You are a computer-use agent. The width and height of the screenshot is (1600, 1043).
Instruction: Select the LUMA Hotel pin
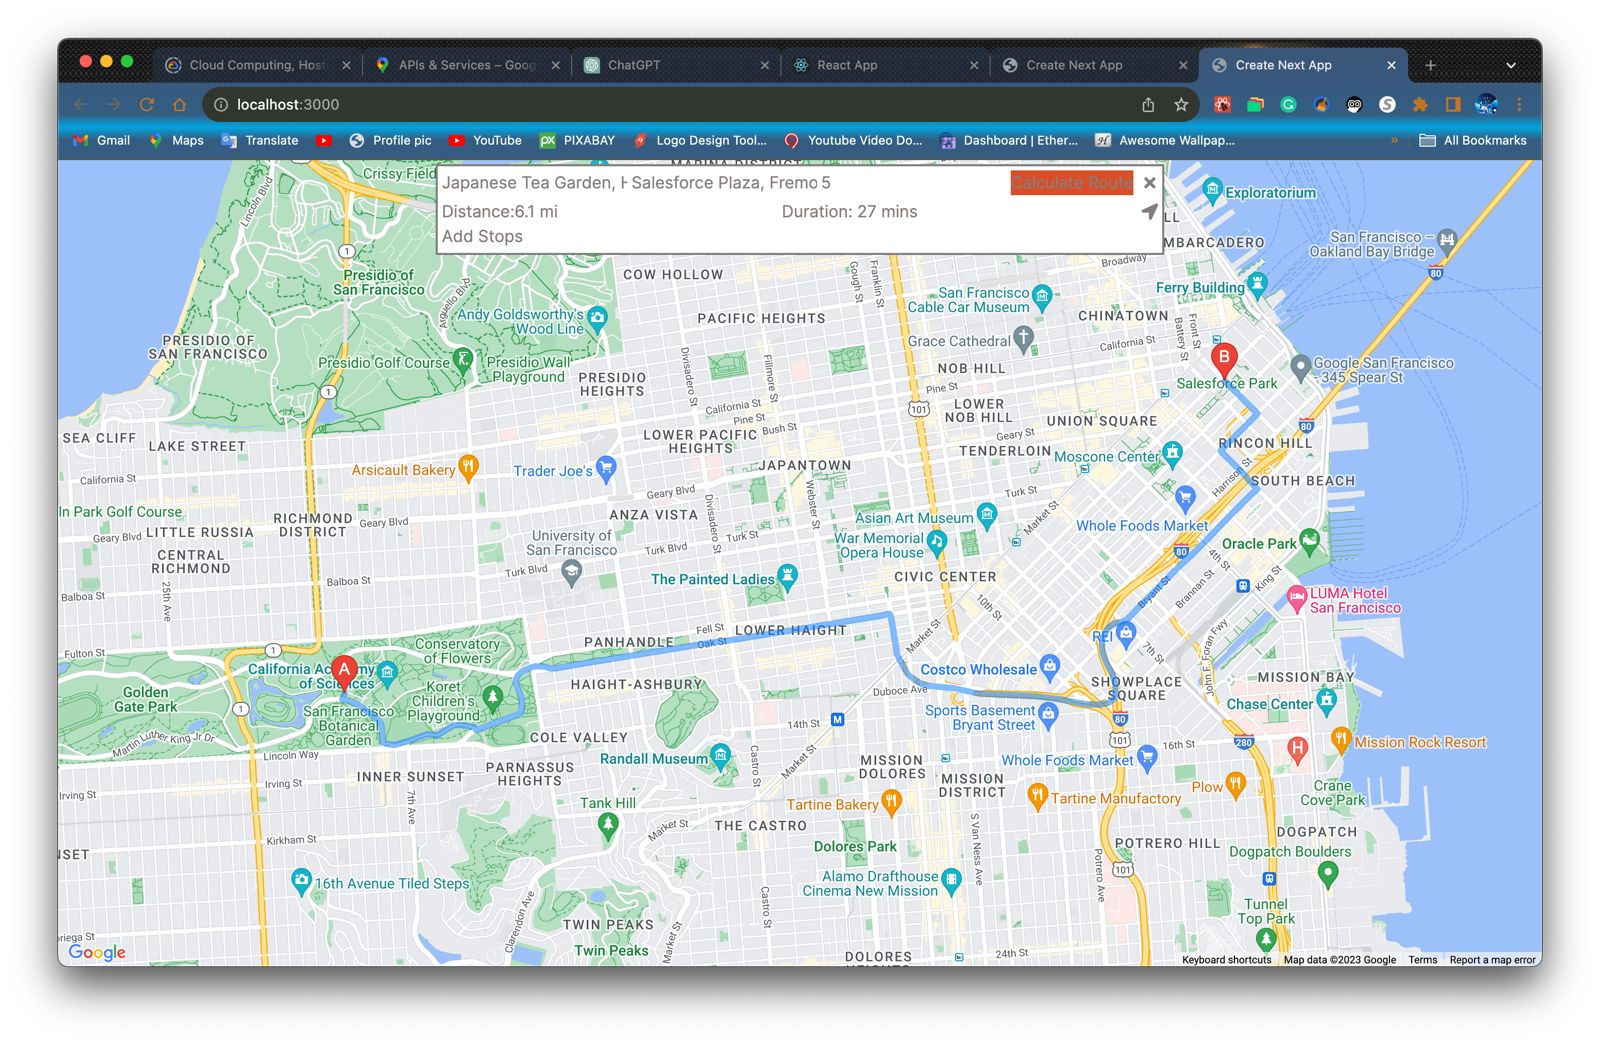click(x=1297, y=599)
